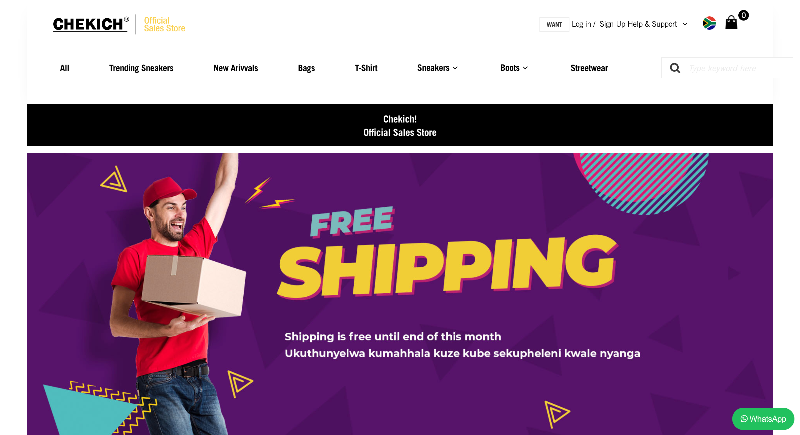Open the T-Shirt category
The width and height of the screenshot is (800, 435).
point(366,68)
